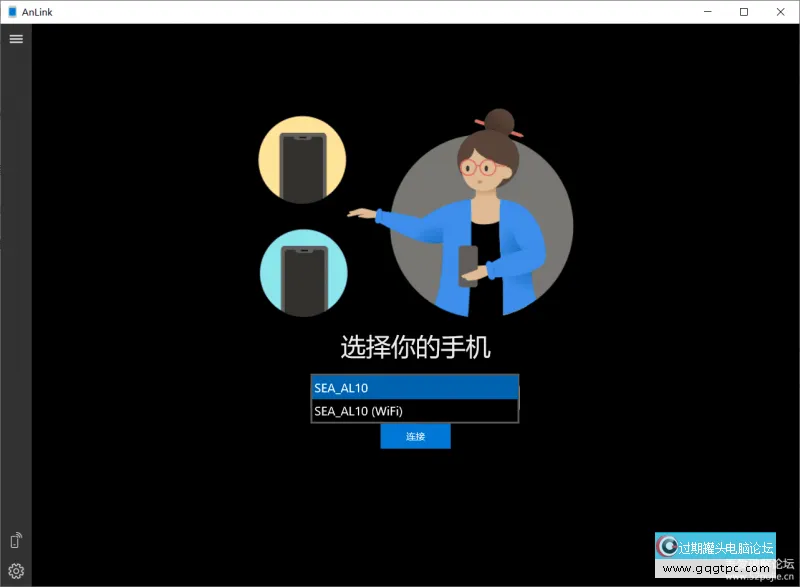This screenshot has width=800, height=587.
Task: Click the woman's face in the illustration
Action: [x=482, y=166]
